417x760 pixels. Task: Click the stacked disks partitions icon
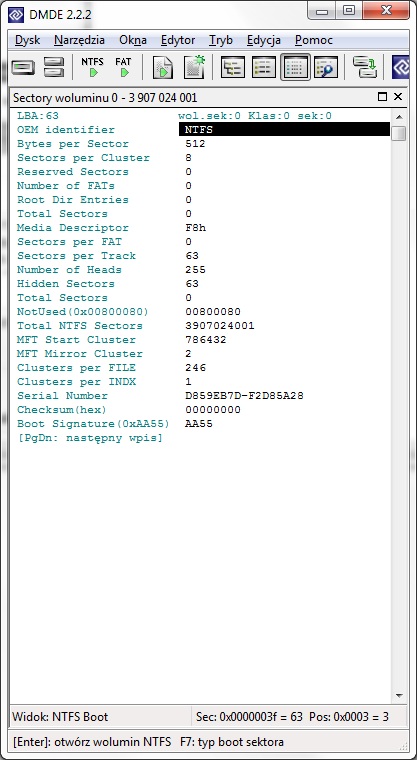tap(54, 67)
